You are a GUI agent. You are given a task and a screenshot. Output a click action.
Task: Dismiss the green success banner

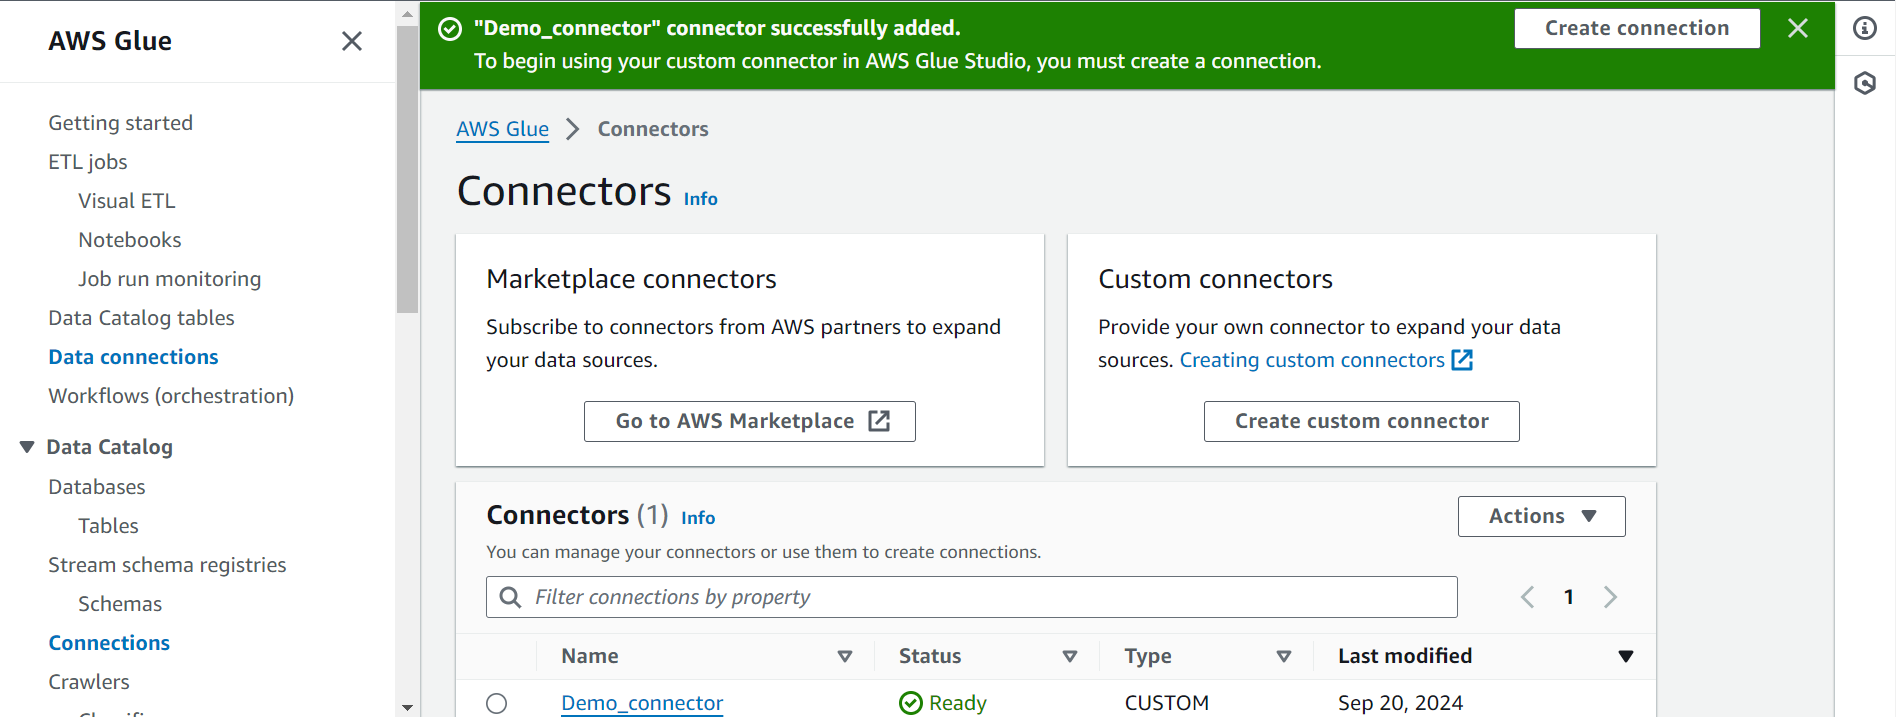click(x=1797, y=28)
